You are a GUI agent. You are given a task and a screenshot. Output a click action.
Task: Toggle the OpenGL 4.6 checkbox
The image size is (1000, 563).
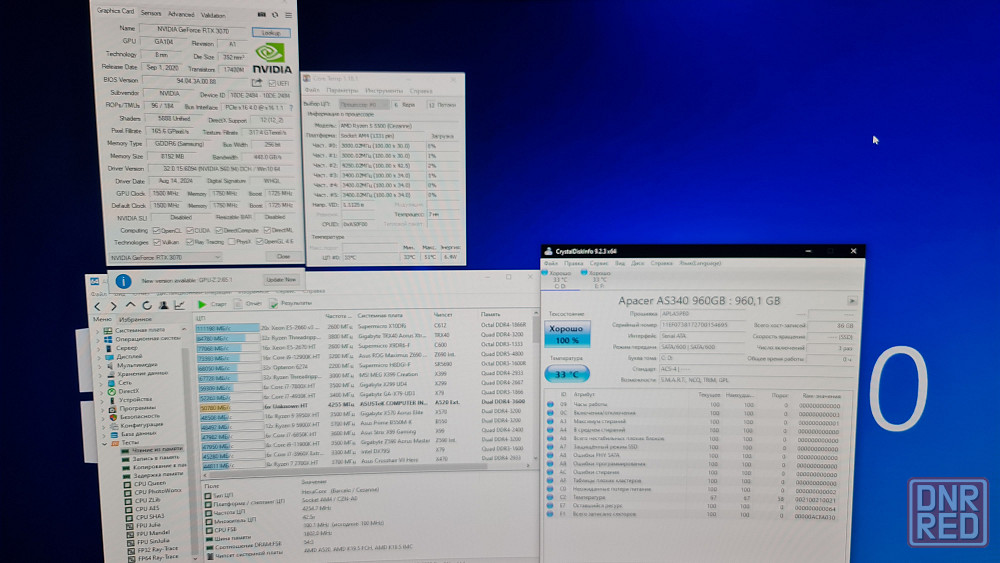point(259,242)
